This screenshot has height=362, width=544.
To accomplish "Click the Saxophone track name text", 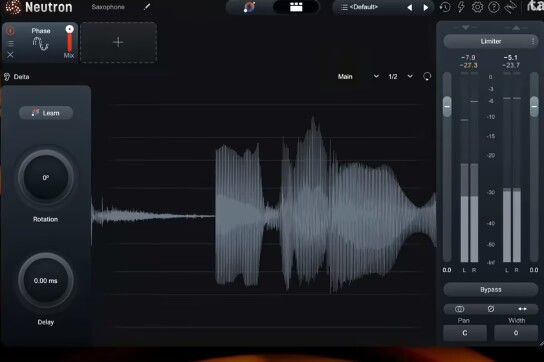I will click(108, 7).
